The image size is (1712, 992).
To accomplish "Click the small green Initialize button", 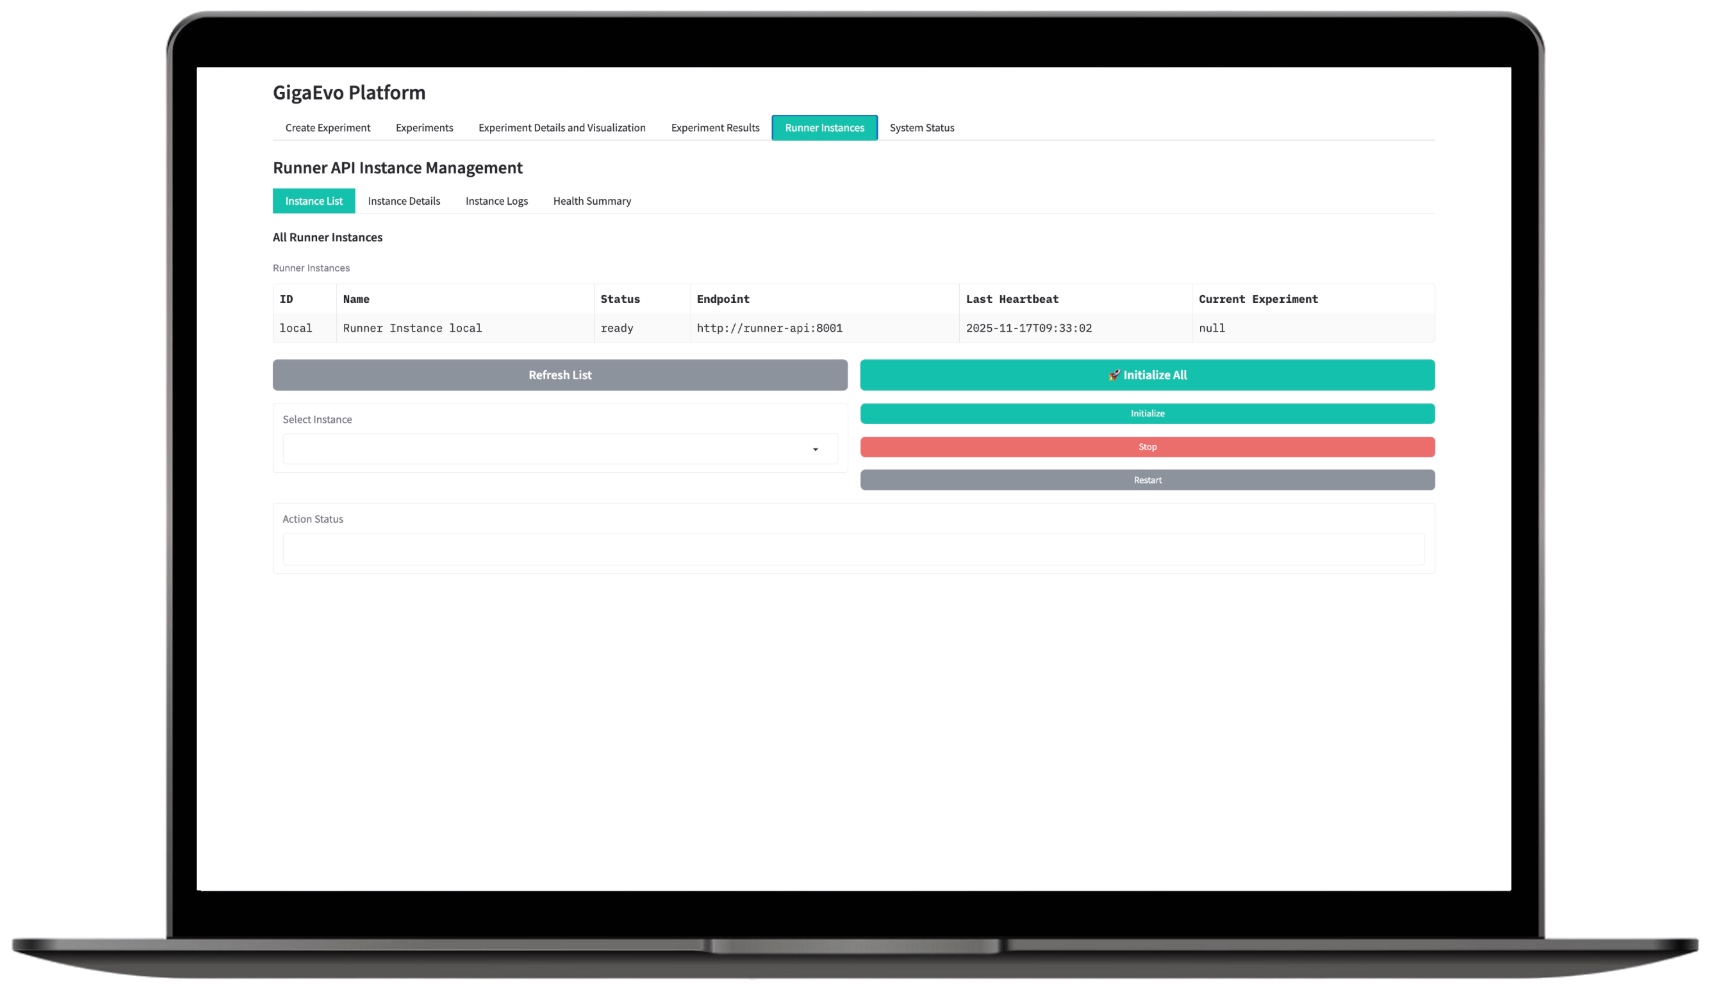I will click(x=1147, y=414).
